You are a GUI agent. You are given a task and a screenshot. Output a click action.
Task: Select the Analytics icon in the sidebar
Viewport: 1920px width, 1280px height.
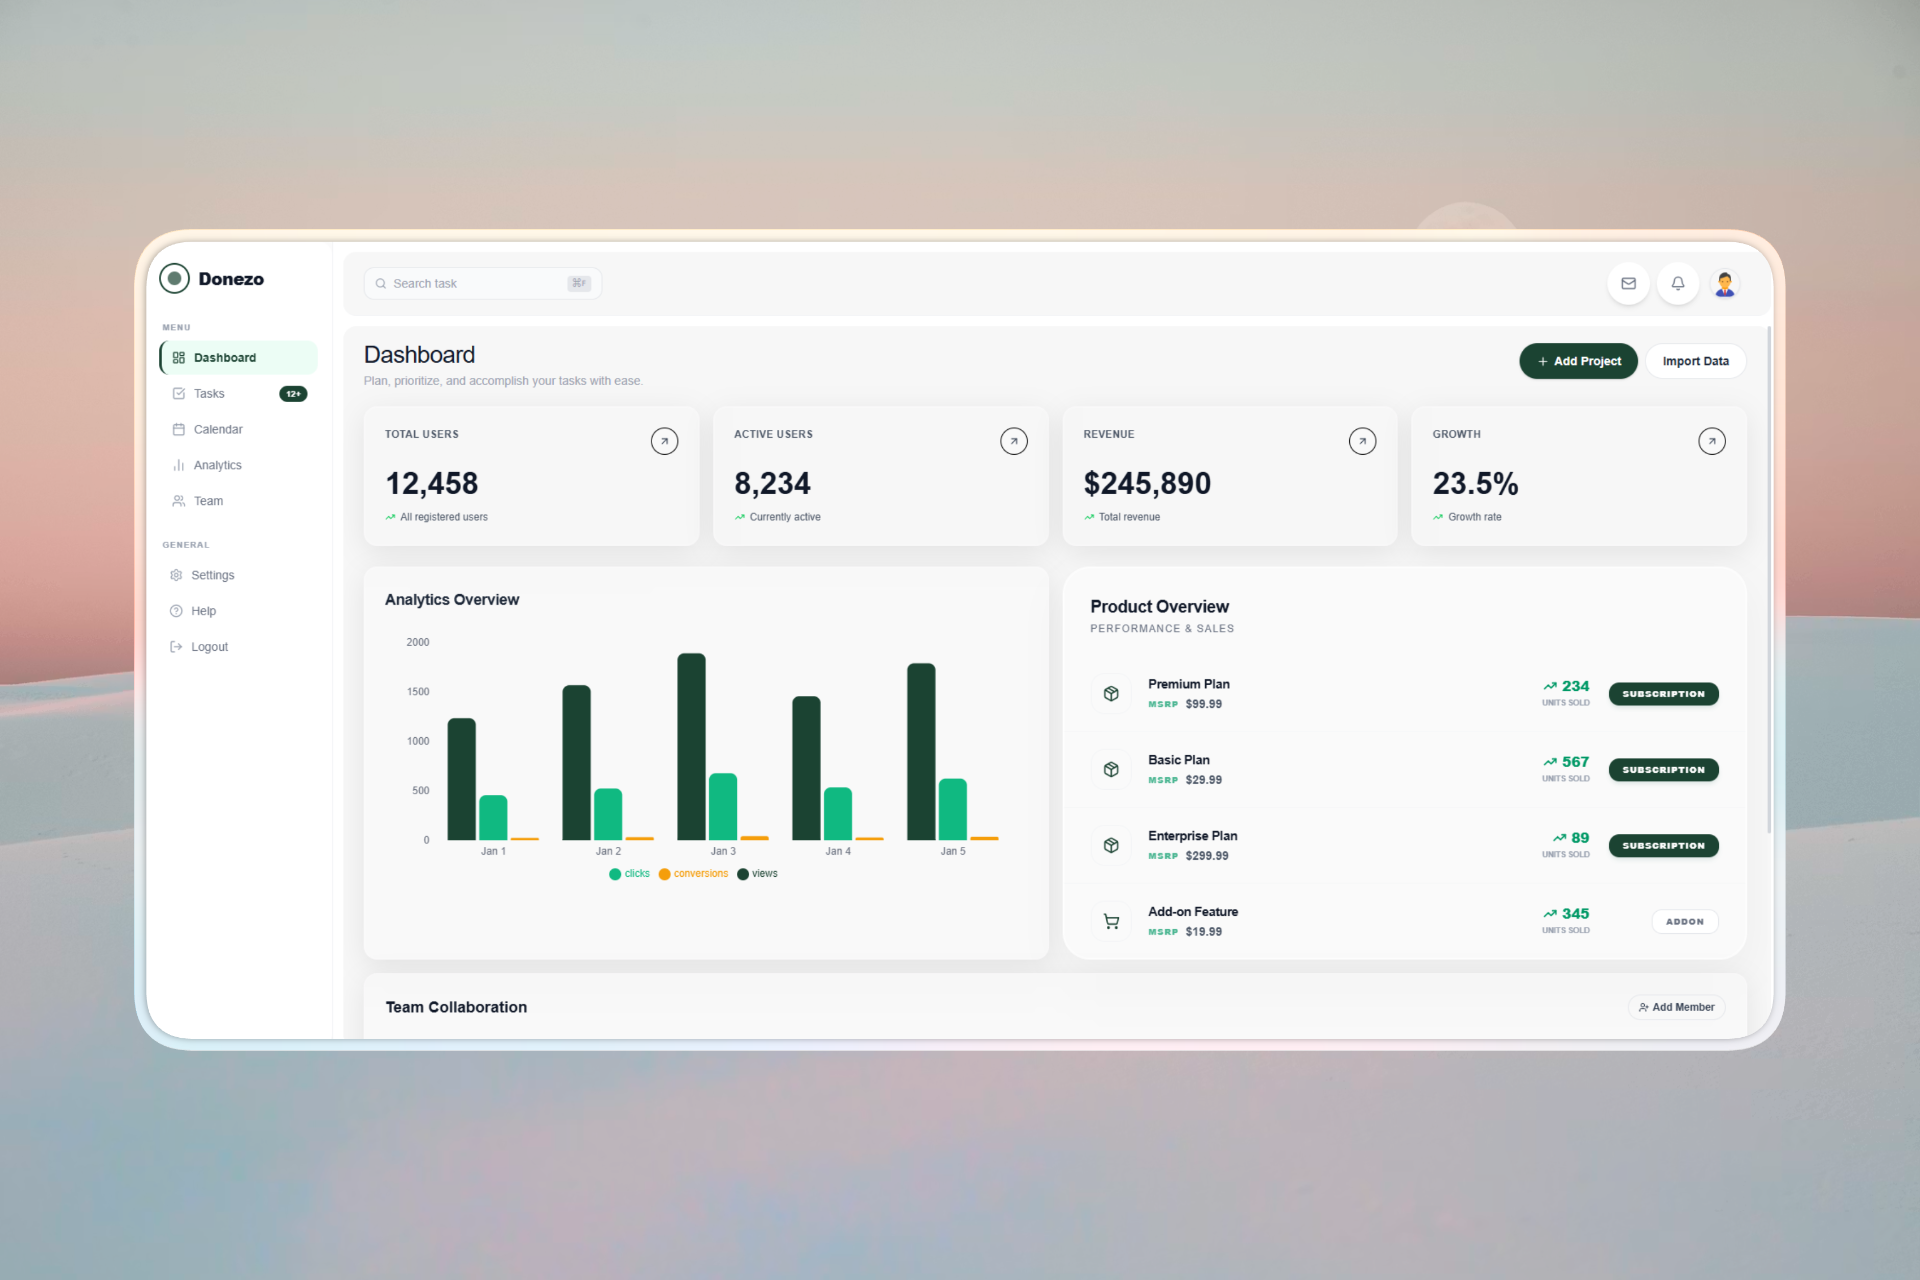pyautogui.click(x=178, y=465)
